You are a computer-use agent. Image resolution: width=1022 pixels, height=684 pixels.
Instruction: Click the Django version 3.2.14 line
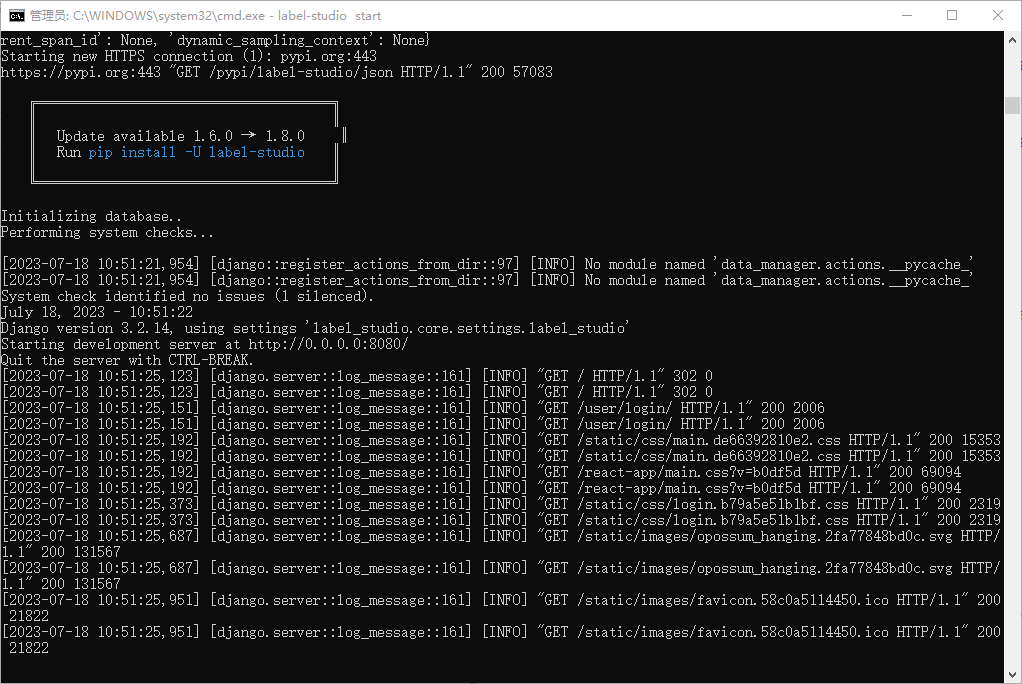[150, 327]
